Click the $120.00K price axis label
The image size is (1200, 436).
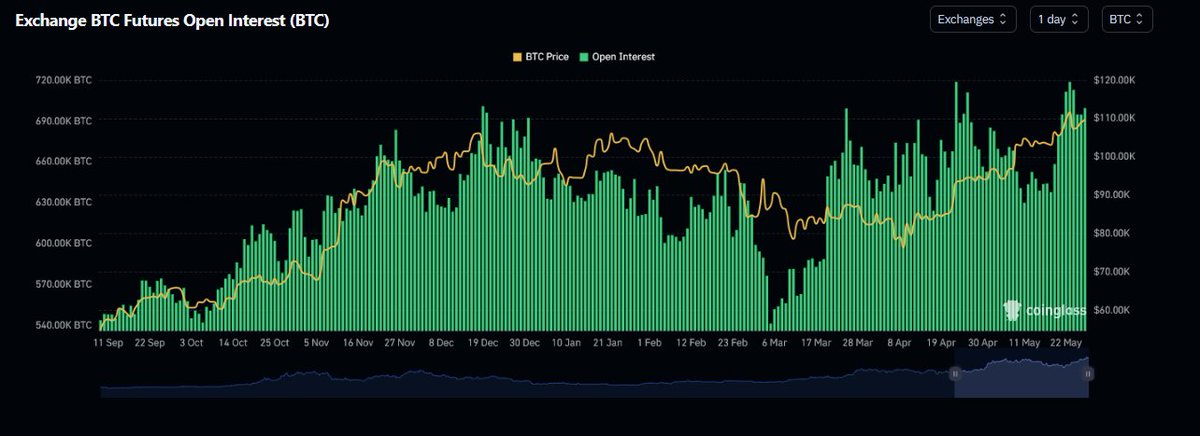(1114, 80)
